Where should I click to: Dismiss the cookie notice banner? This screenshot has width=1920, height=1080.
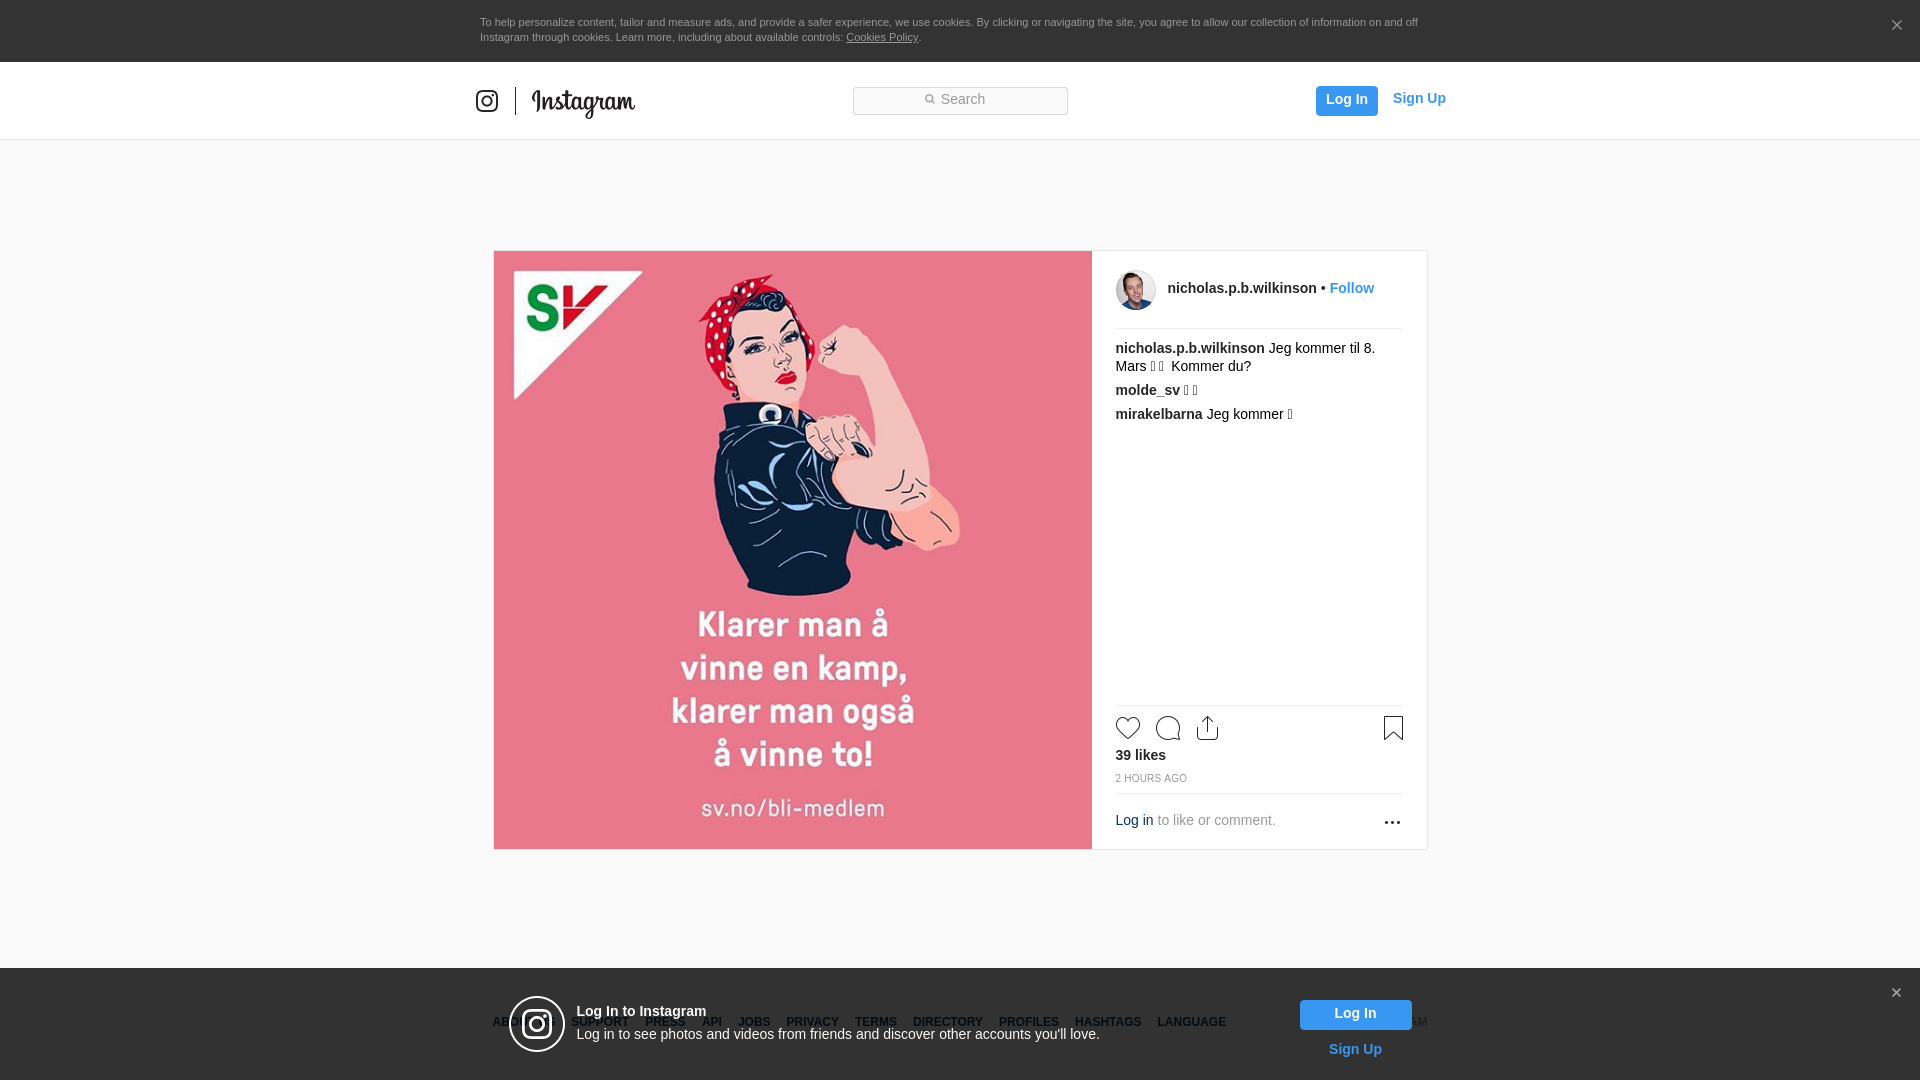point(1896,26)
